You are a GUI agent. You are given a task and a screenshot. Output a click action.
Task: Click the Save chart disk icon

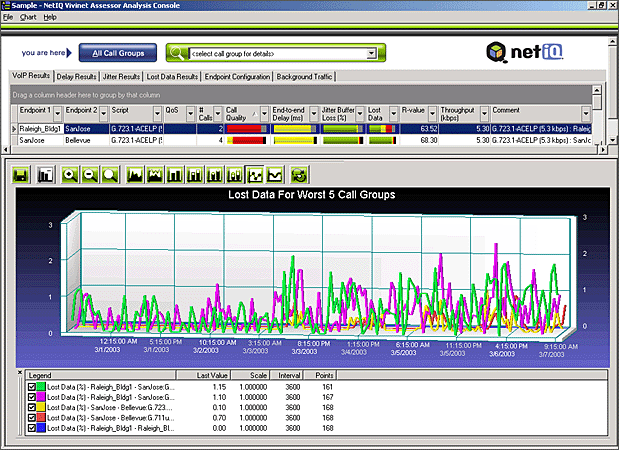click(21, 174)
